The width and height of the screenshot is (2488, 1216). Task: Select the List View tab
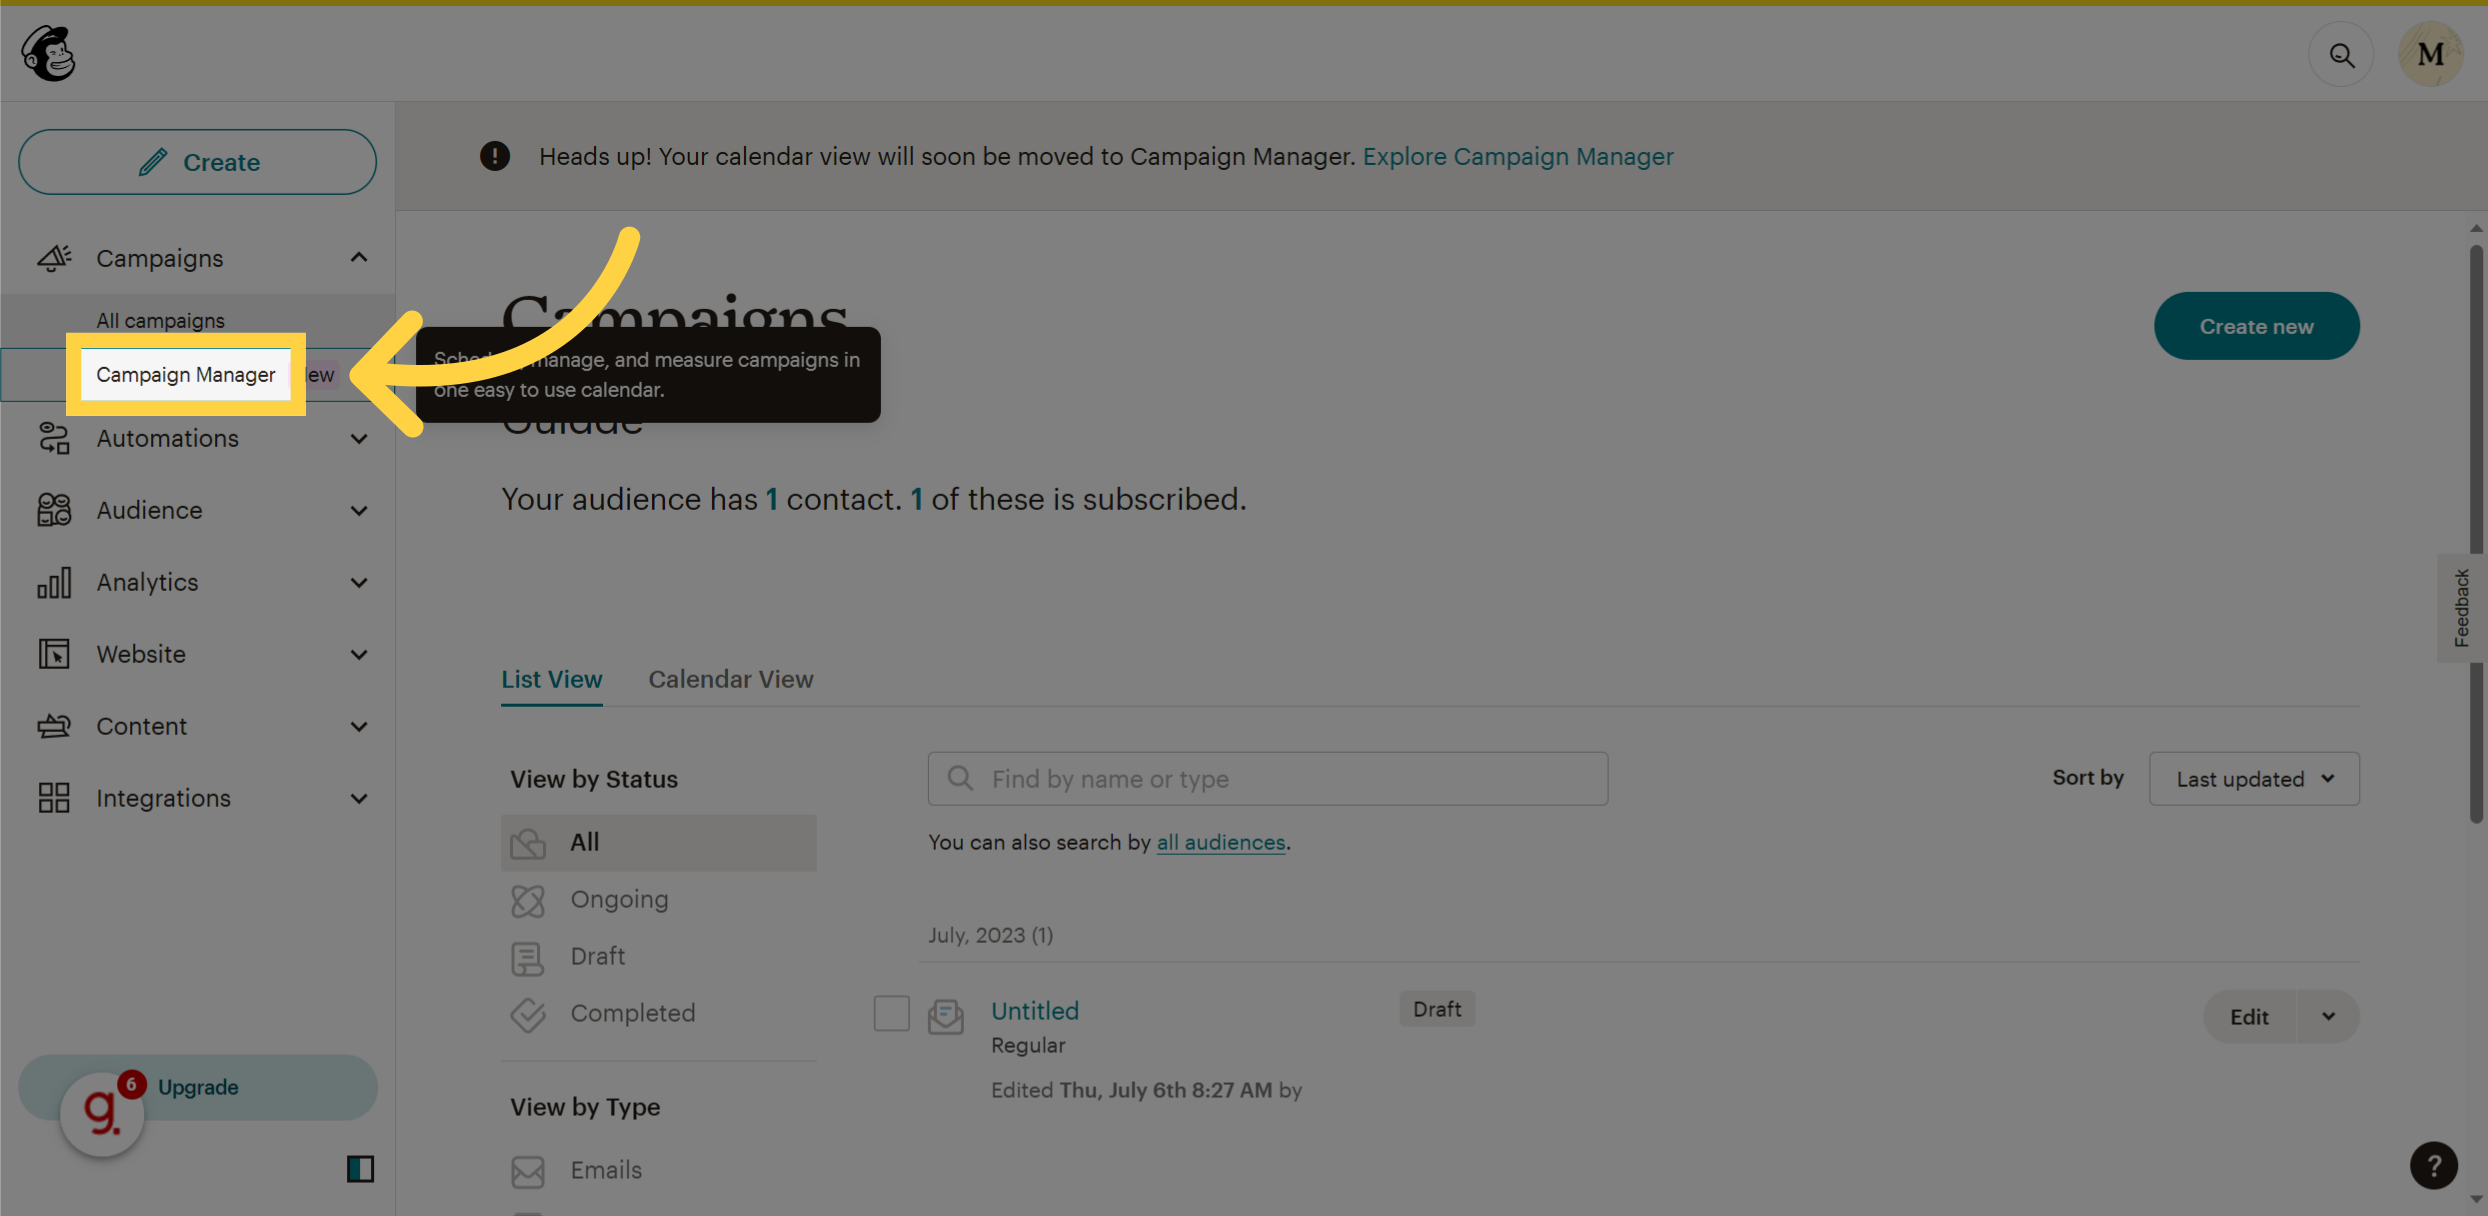(x=551, y=679)
